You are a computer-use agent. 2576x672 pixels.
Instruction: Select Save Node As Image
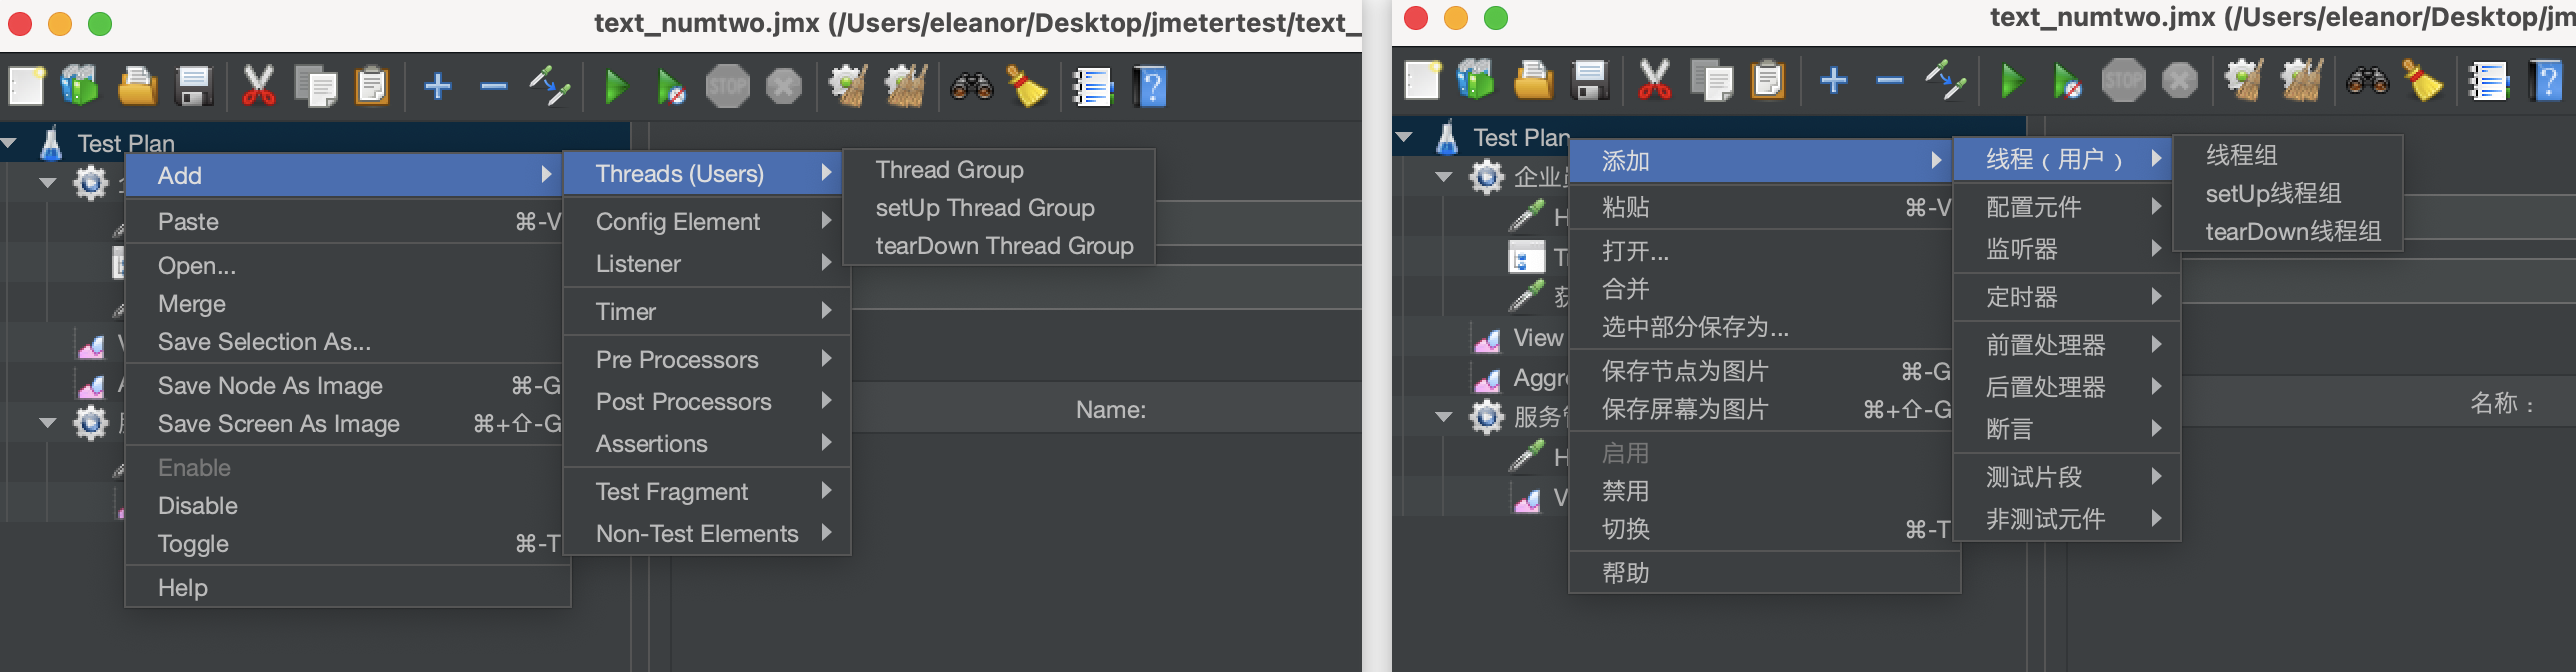347,385
